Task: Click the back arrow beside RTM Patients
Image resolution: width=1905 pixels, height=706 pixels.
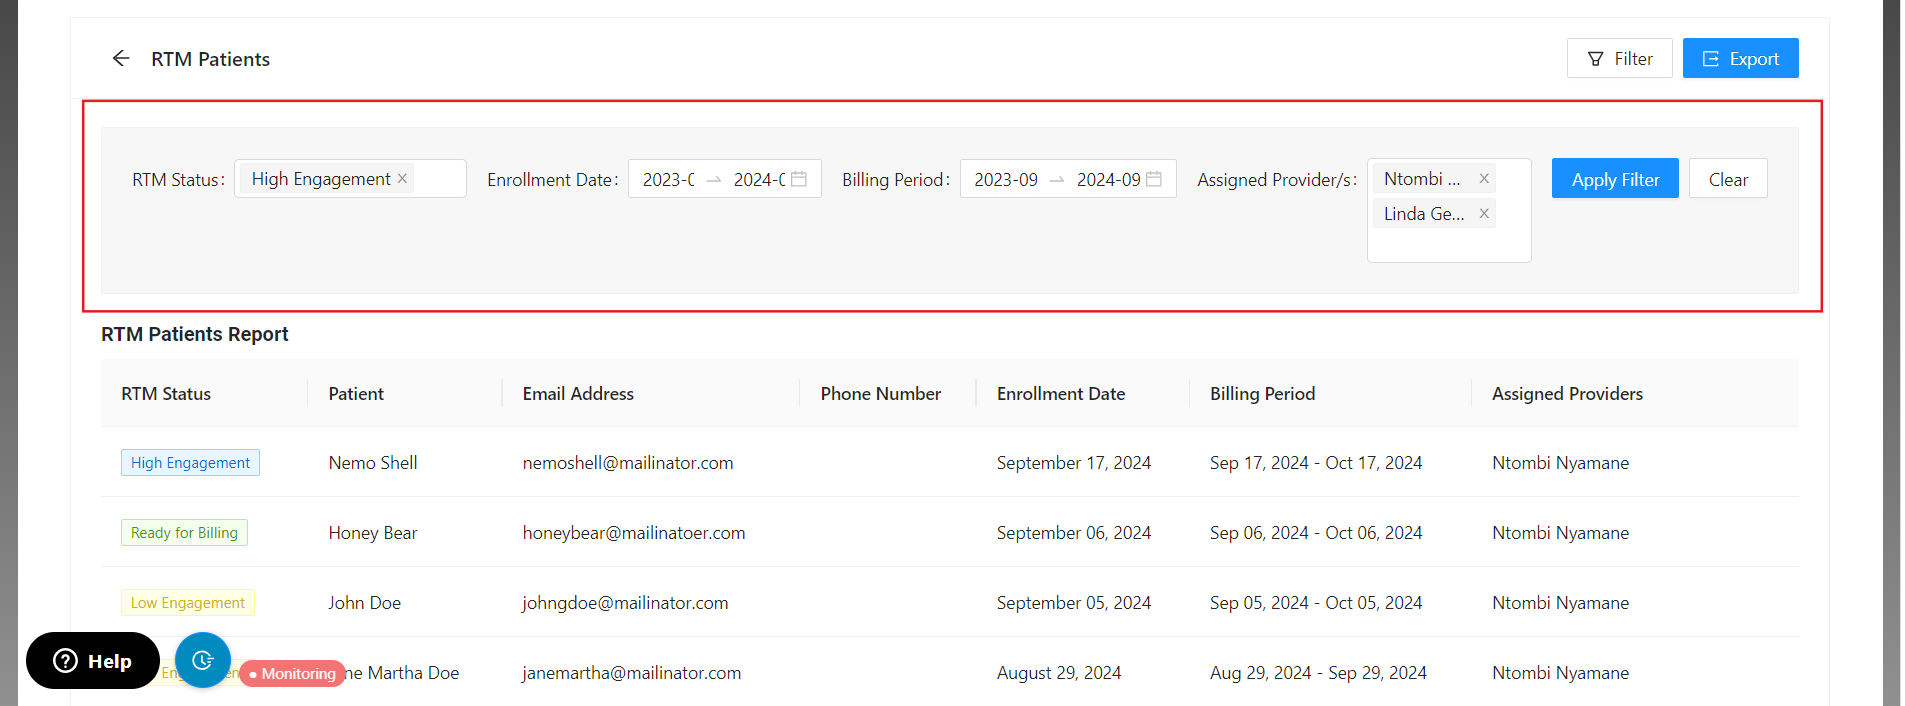Action: pyautogui.click(x=121, y=59)
